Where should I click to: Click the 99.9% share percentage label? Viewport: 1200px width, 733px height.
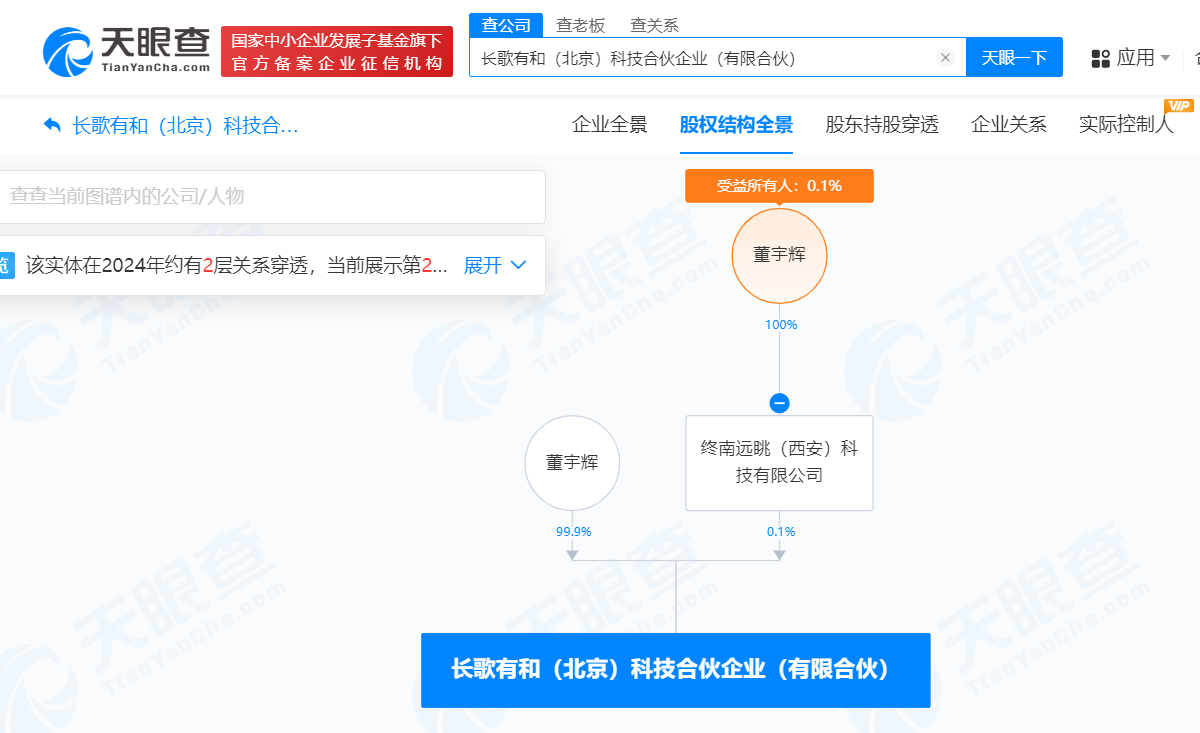click(x=573, y=531)
